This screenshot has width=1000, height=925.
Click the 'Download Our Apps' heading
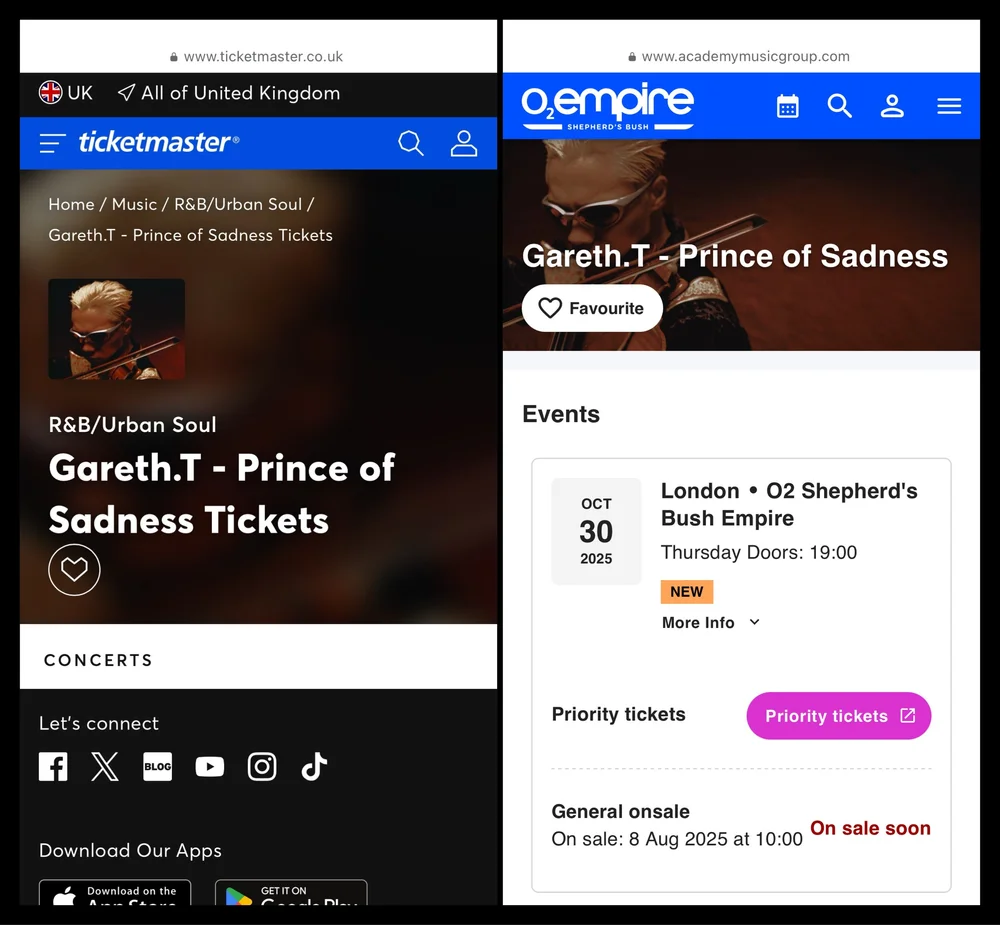130,850
